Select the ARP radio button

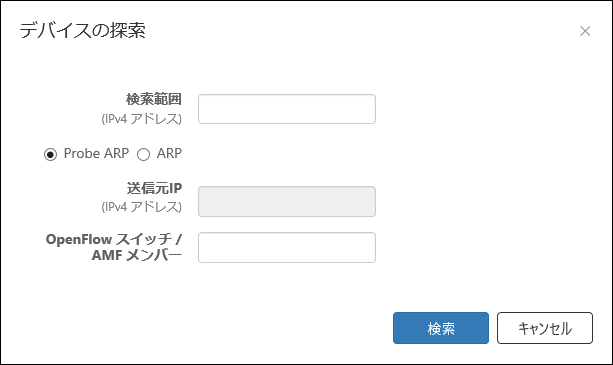click(143, 154)
